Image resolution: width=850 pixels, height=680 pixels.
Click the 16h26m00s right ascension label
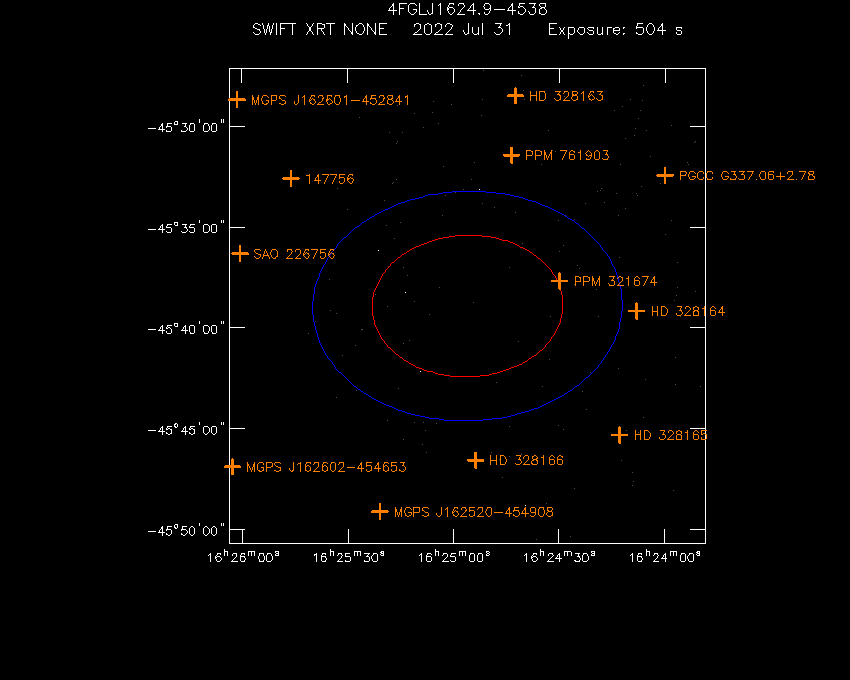click(x=243, y=557)
